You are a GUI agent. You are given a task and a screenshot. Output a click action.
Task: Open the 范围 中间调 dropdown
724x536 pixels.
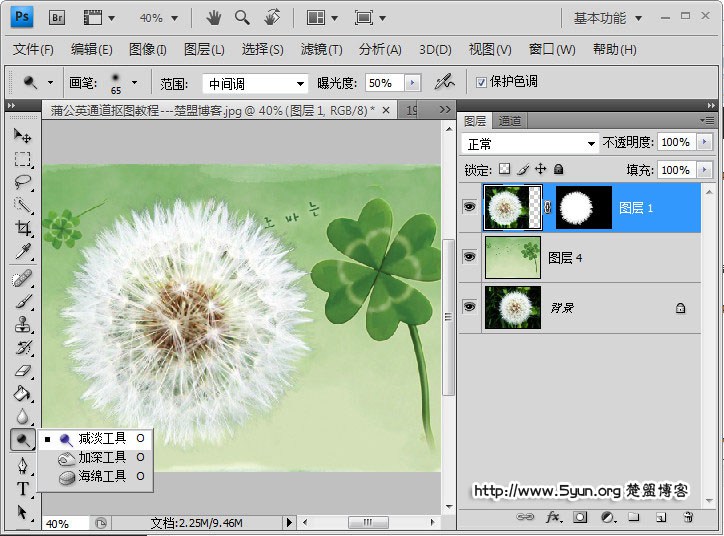(255, 84)
